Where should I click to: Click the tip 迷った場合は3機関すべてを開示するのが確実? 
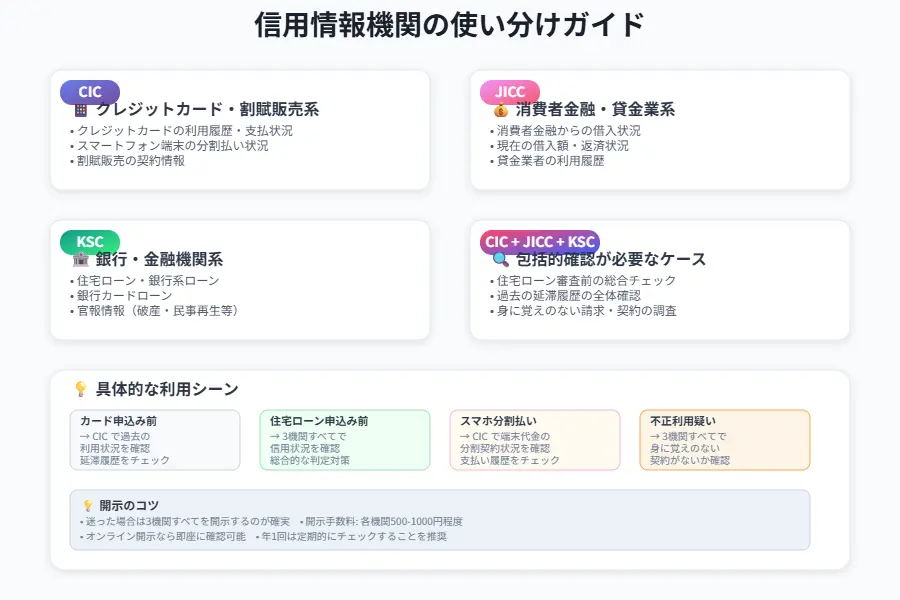click(x=185, y=521)
